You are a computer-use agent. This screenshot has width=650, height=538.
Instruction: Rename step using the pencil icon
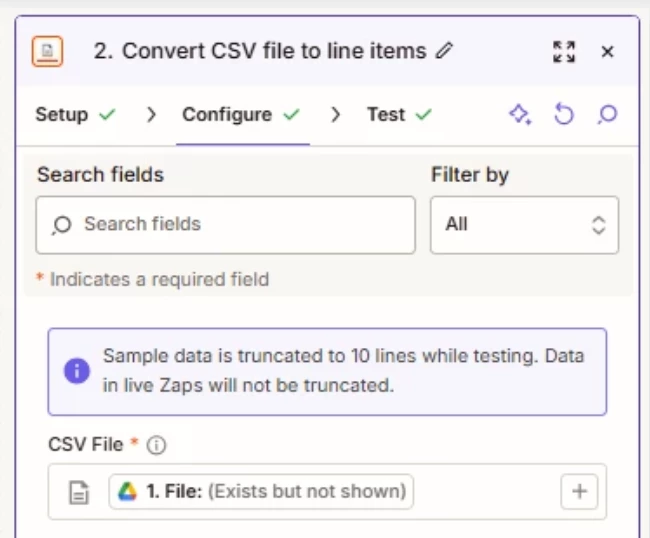point(444,51)
